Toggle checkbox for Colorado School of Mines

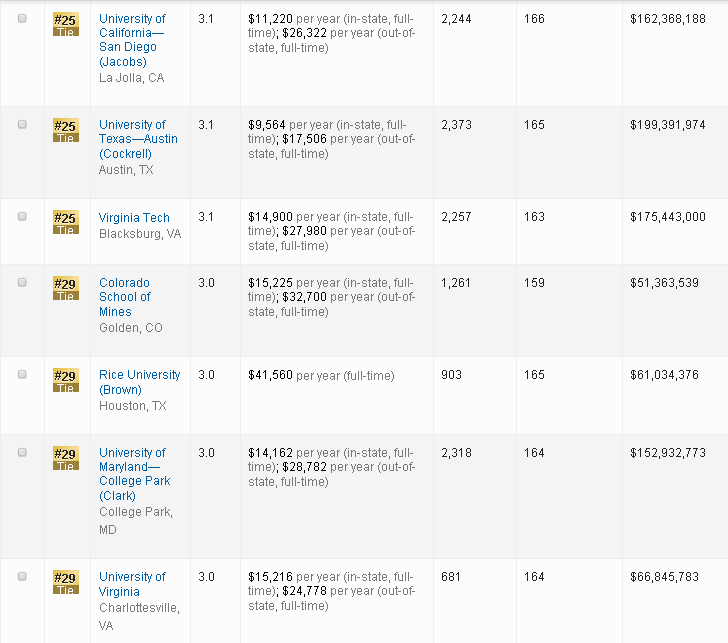[22, 282]
